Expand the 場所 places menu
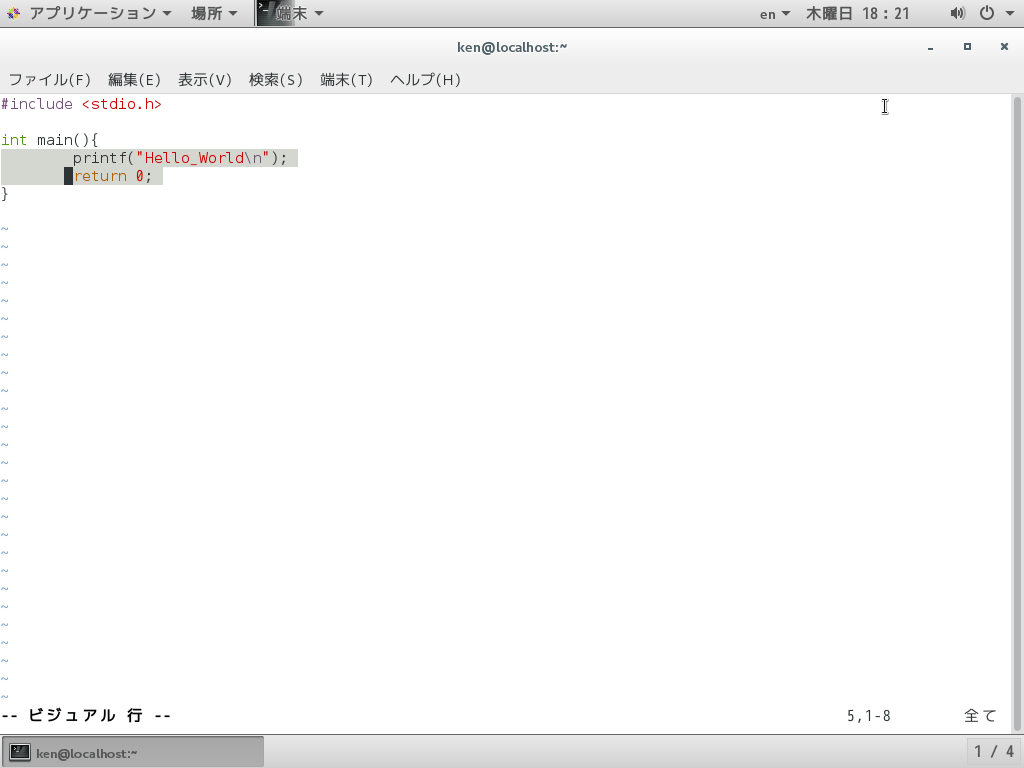The height and width of the screenshot is (768, 1024). (214, 13)
